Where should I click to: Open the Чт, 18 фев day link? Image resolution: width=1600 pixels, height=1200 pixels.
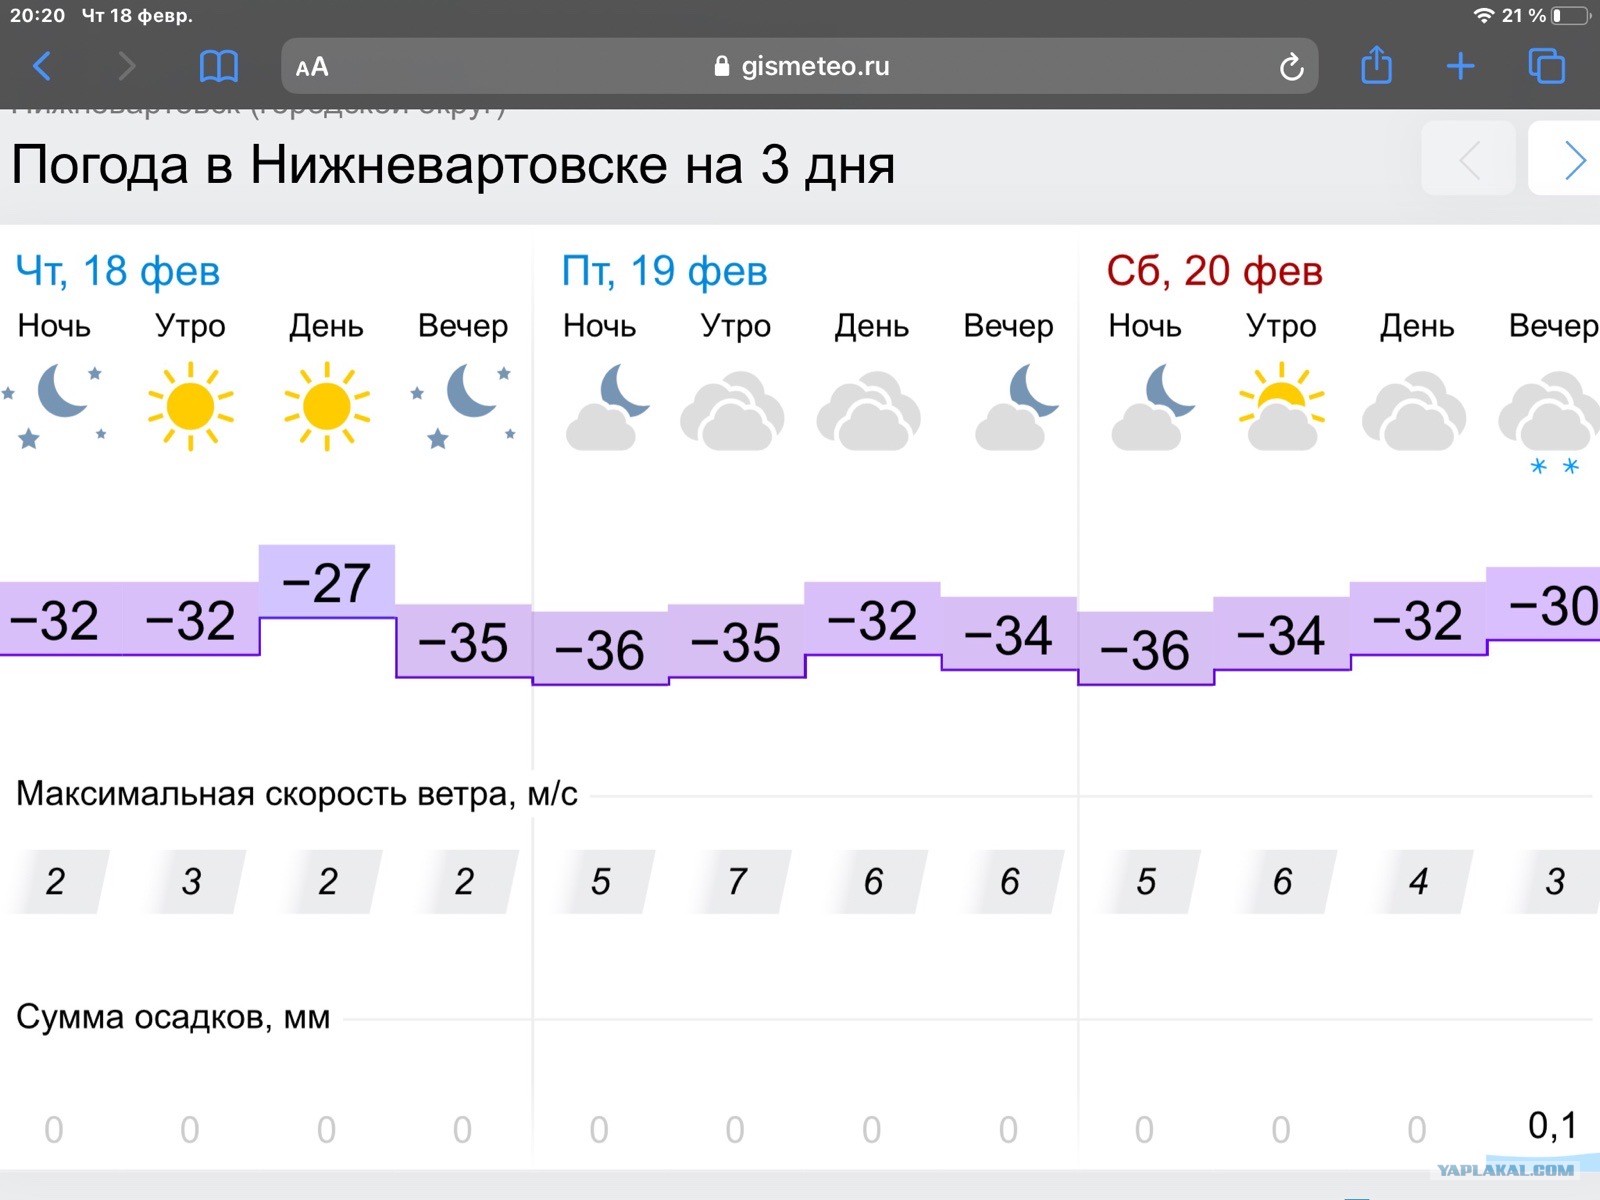118,271
